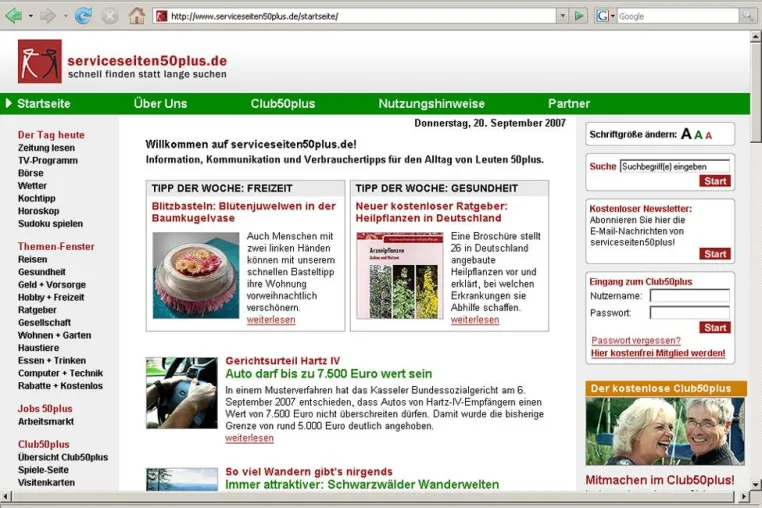The width and height of the screenshot is (762, 508).
Task: Open the forward history dropdown arrow
Action: pyautogui.click(x=65, y=16)
